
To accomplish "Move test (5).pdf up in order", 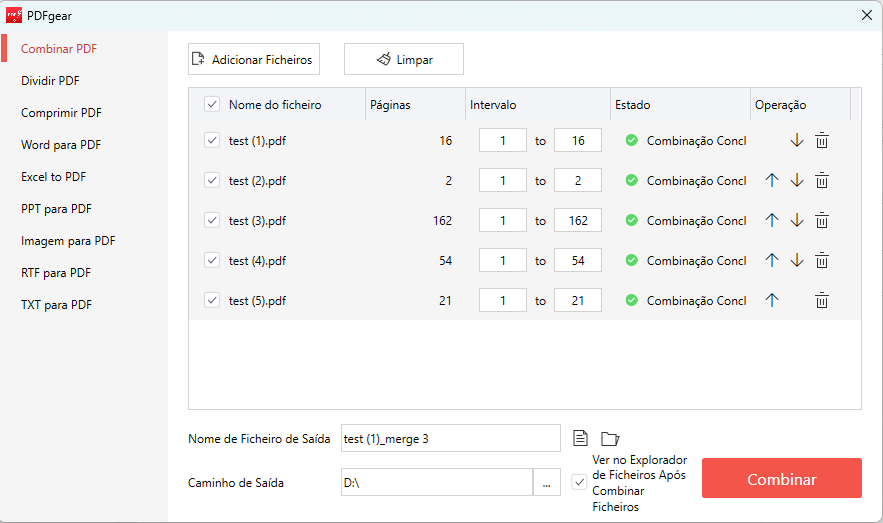I will click(771, 300).
